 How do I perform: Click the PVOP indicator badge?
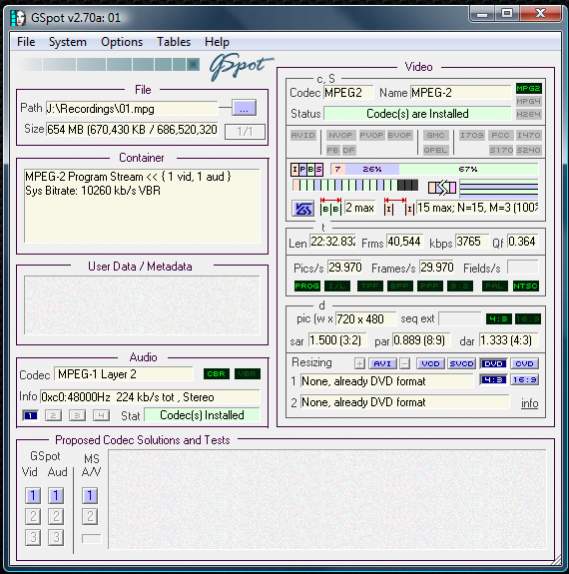371,135
